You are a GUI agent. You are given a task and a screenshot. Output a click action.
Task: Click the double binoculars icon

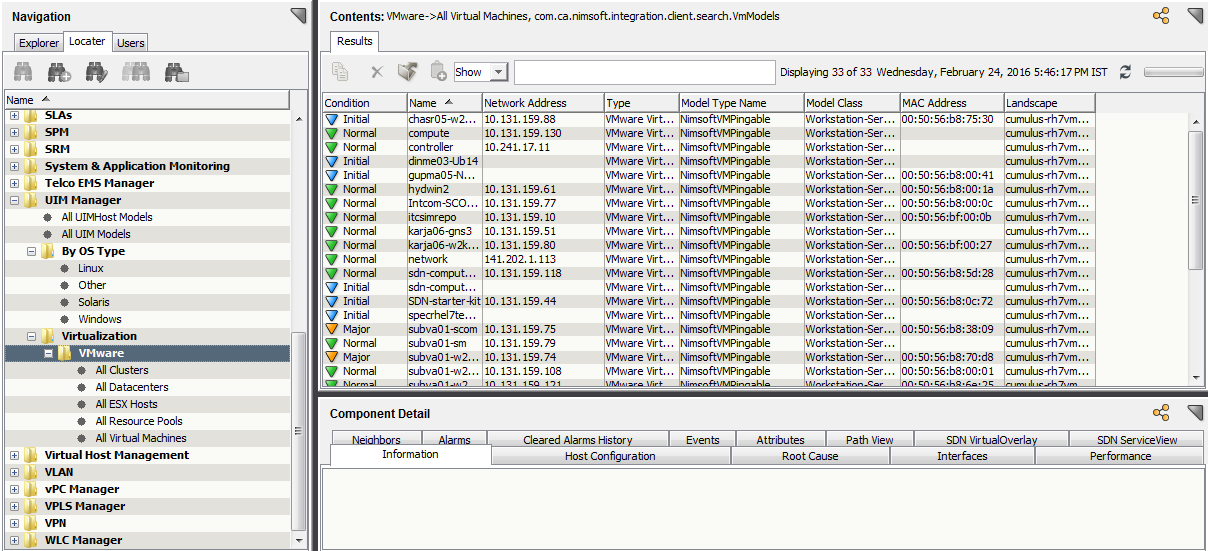(x=136, y=72)
